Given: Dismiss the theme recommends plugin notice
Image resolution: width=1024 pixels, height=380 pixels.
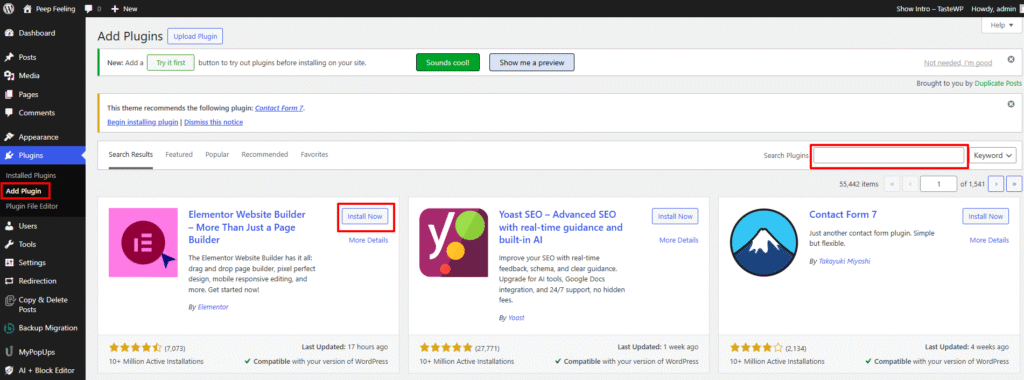Looking at the screenshot, I should (1011, 104).
